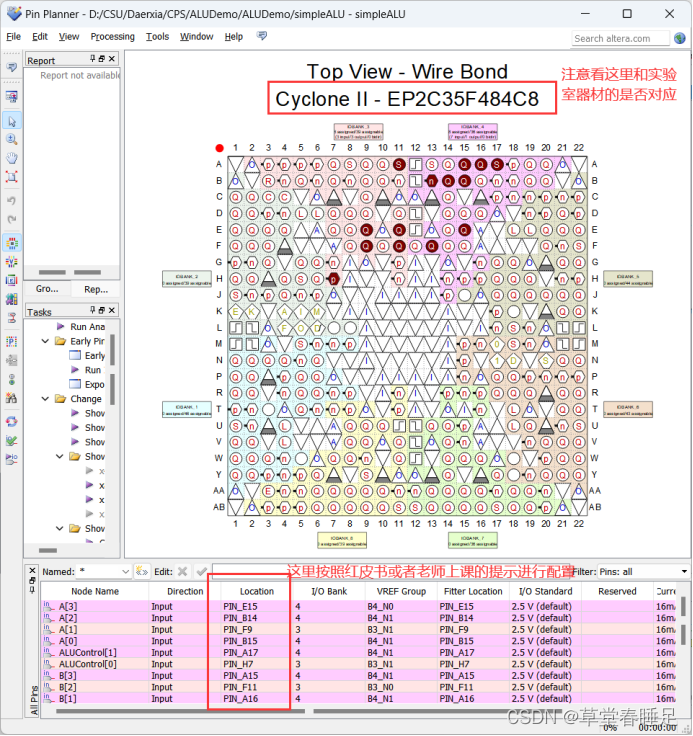Click the circular refresh arrows icon
Image resolution: width=693 pixels, height=736 pixels.
click(12, 422)
